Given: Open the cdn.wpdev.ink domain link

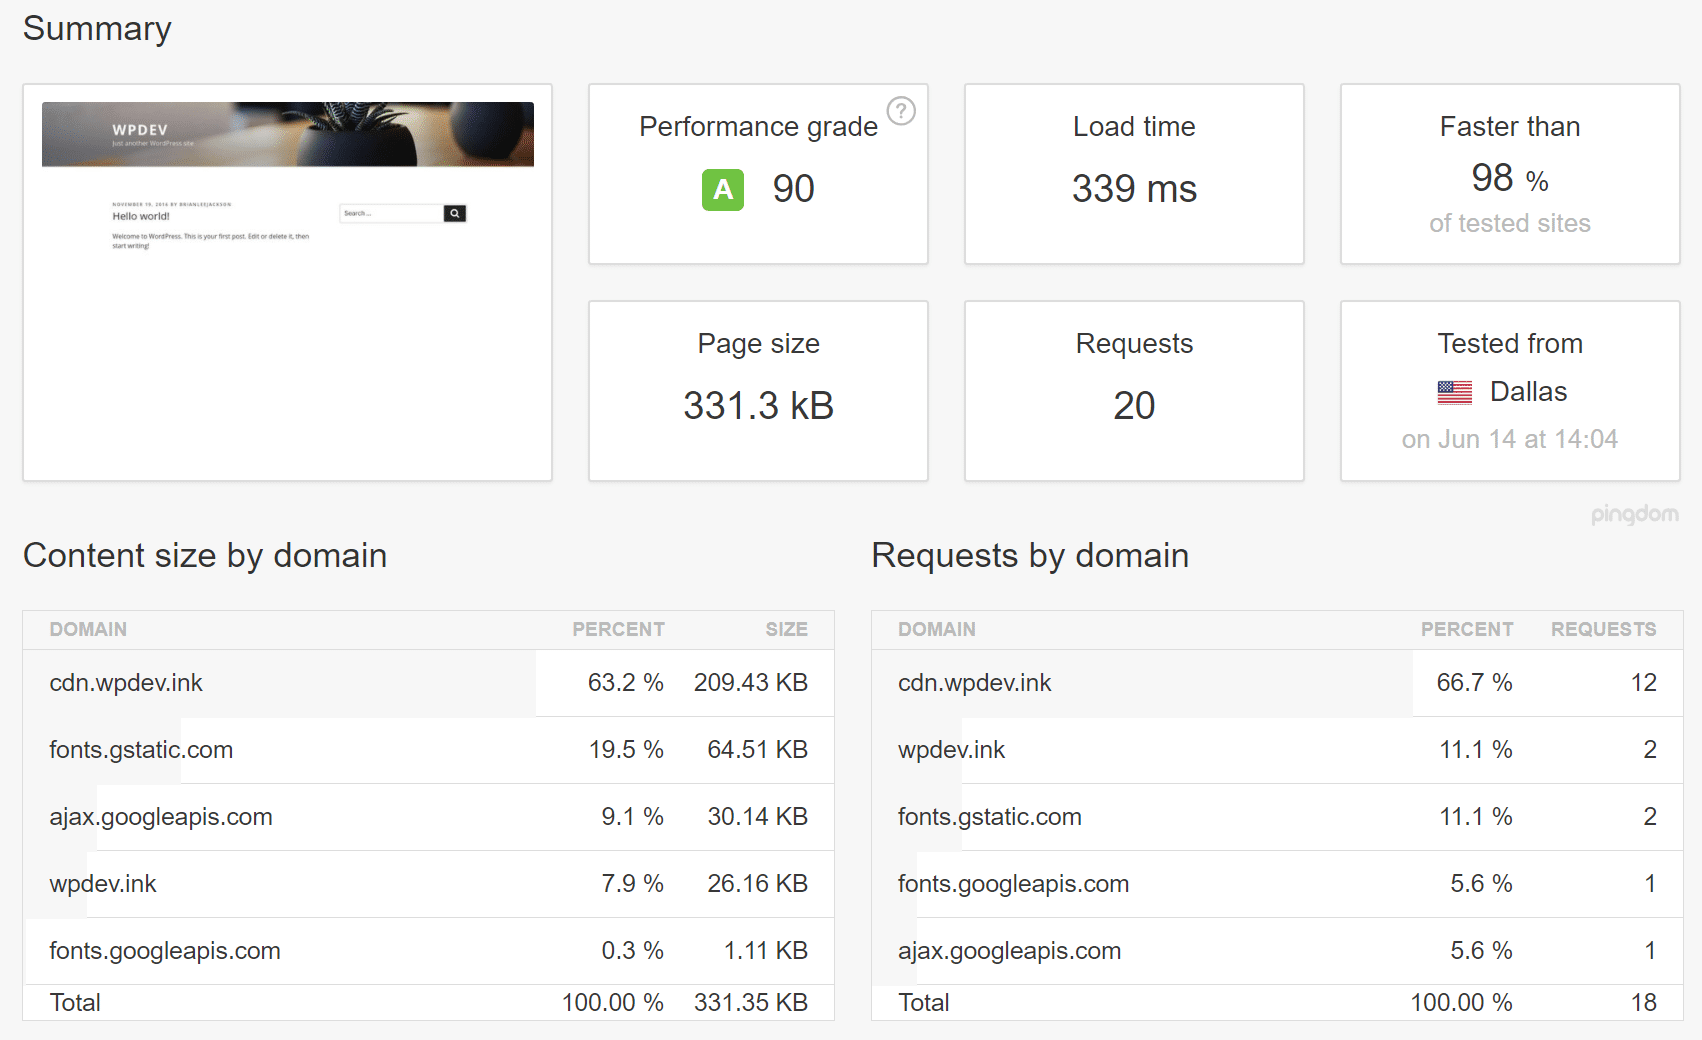Looking at the screenshot, I should coord(126,683).
